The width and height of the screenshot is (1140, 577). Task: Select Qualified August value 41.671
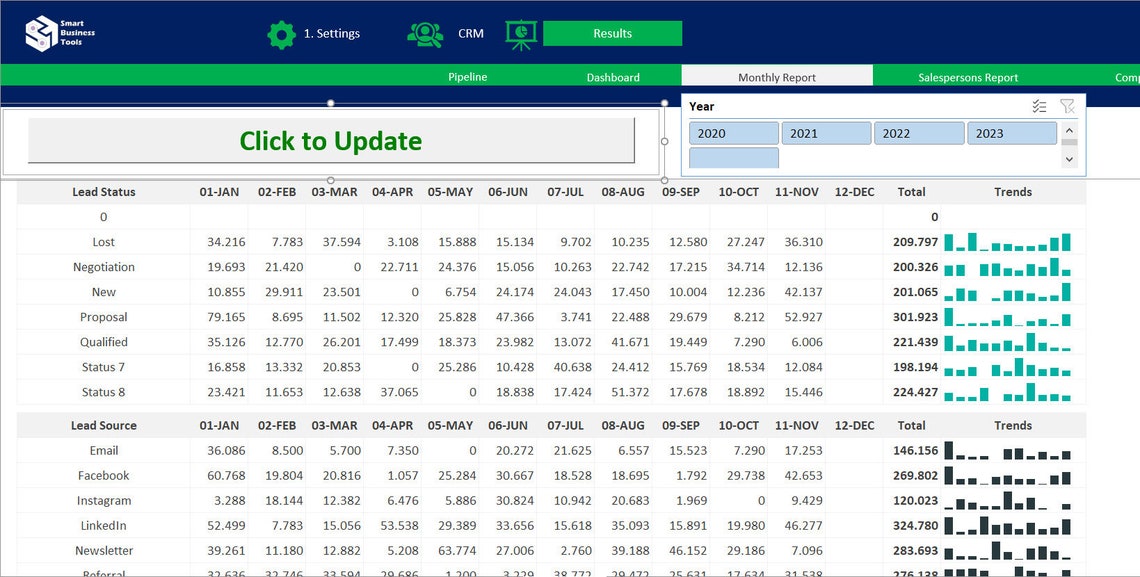click(630, 342)
